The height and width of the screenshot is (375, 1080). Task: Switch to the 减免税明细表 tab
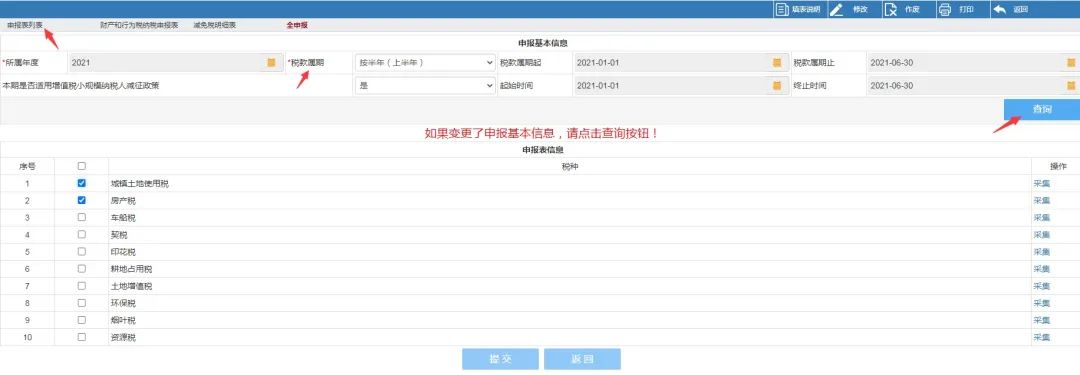tap(215, 25)
